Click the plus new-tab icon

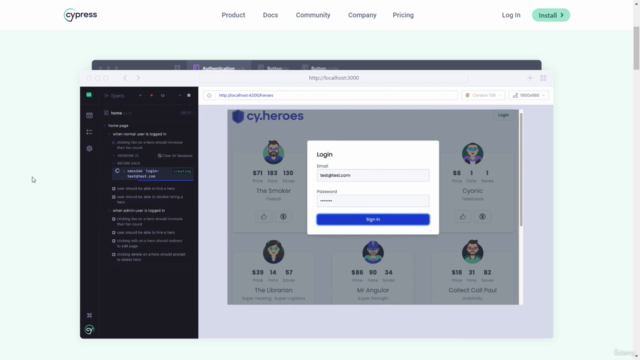[x=529, y=78]
